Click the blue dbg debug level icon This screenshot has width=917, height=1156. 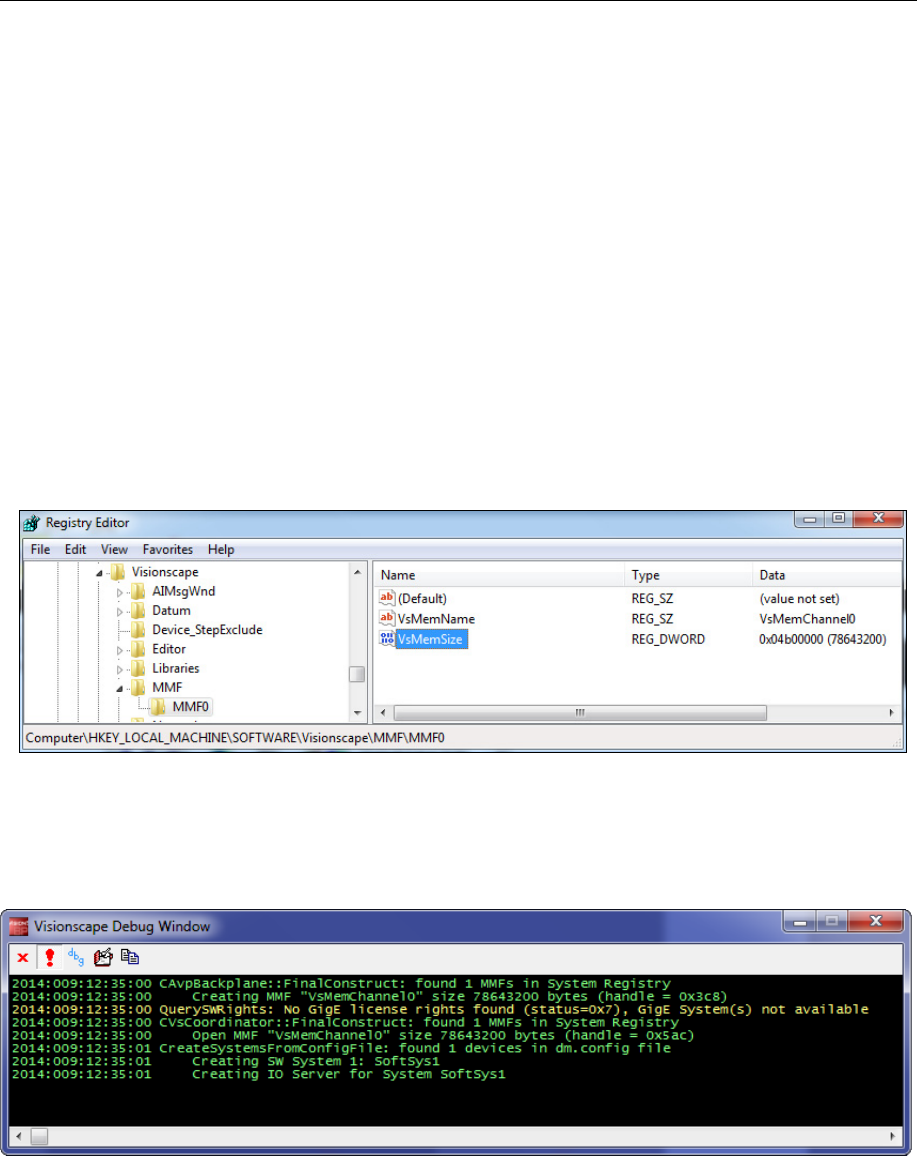(x=76, y=957)
